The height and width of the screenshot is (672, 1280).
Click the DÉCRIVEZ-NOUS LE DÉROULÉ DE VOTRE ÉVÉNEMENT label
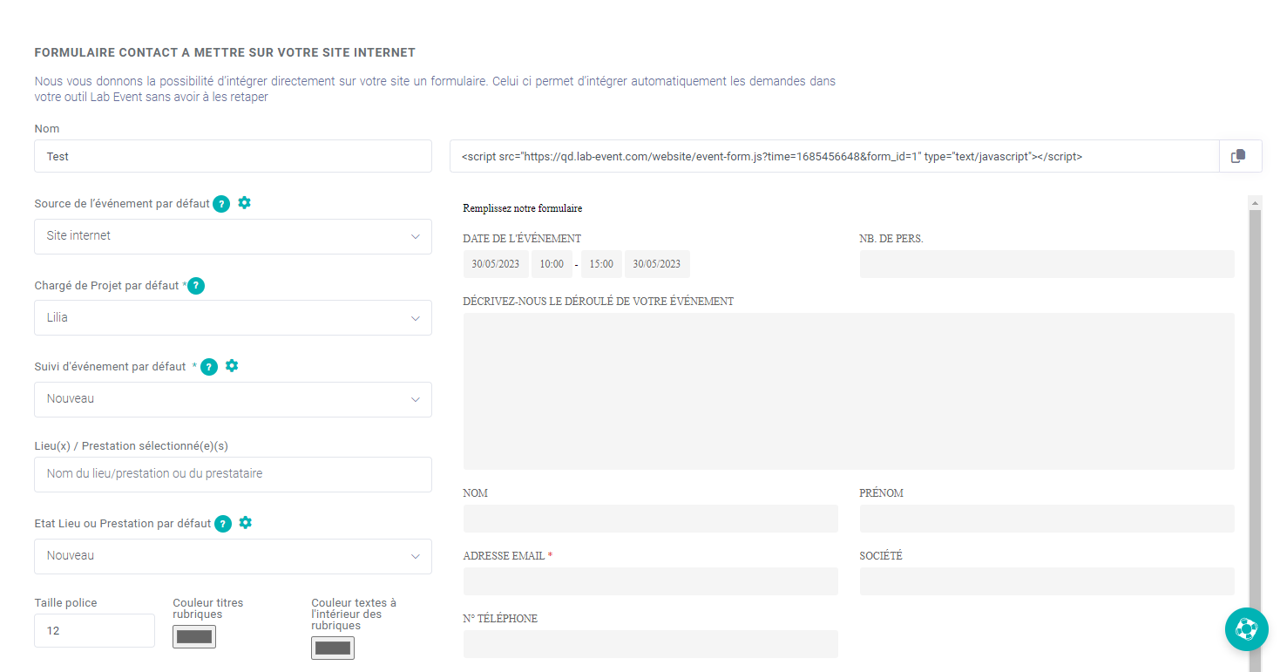coord(598,301)
